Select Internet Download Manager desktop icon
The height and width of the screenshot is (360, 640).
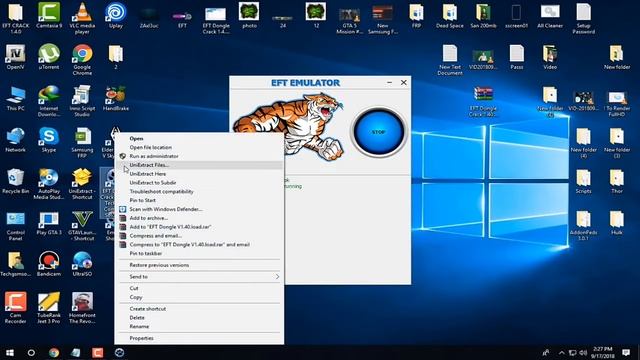[49, 101]
